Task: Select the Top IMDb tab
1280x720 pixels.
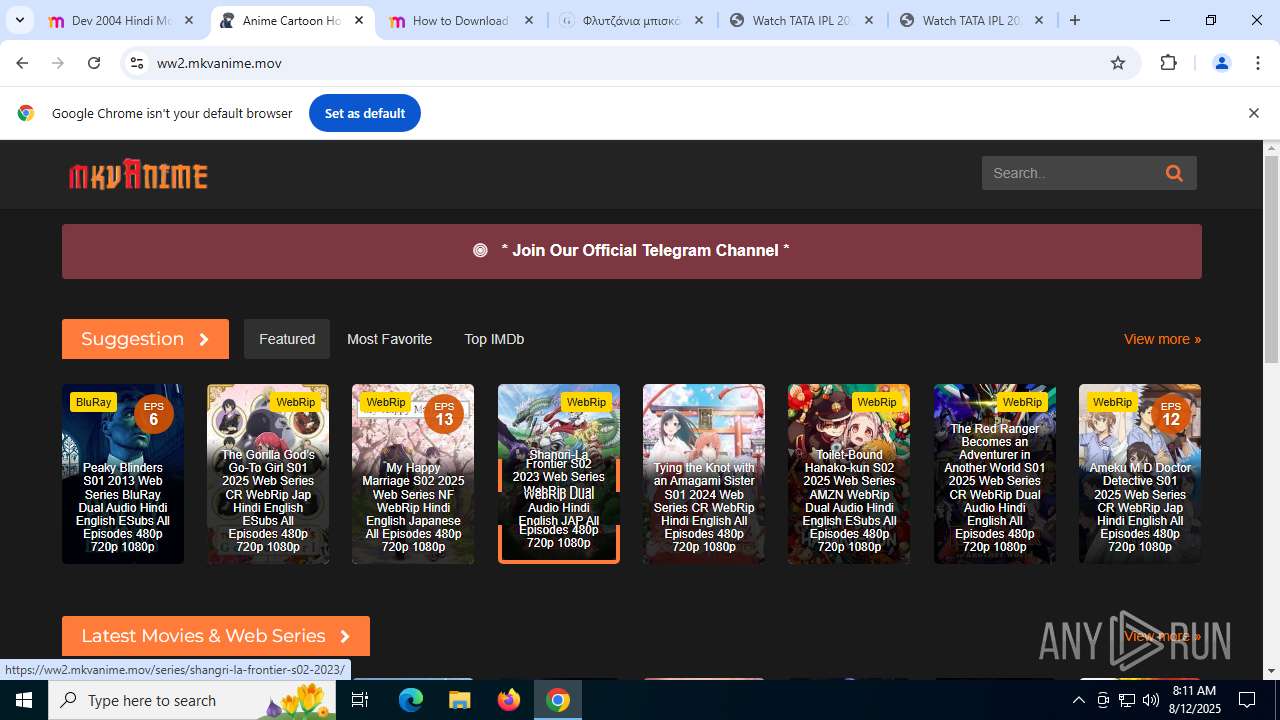Action: click(x=494, y=339)
